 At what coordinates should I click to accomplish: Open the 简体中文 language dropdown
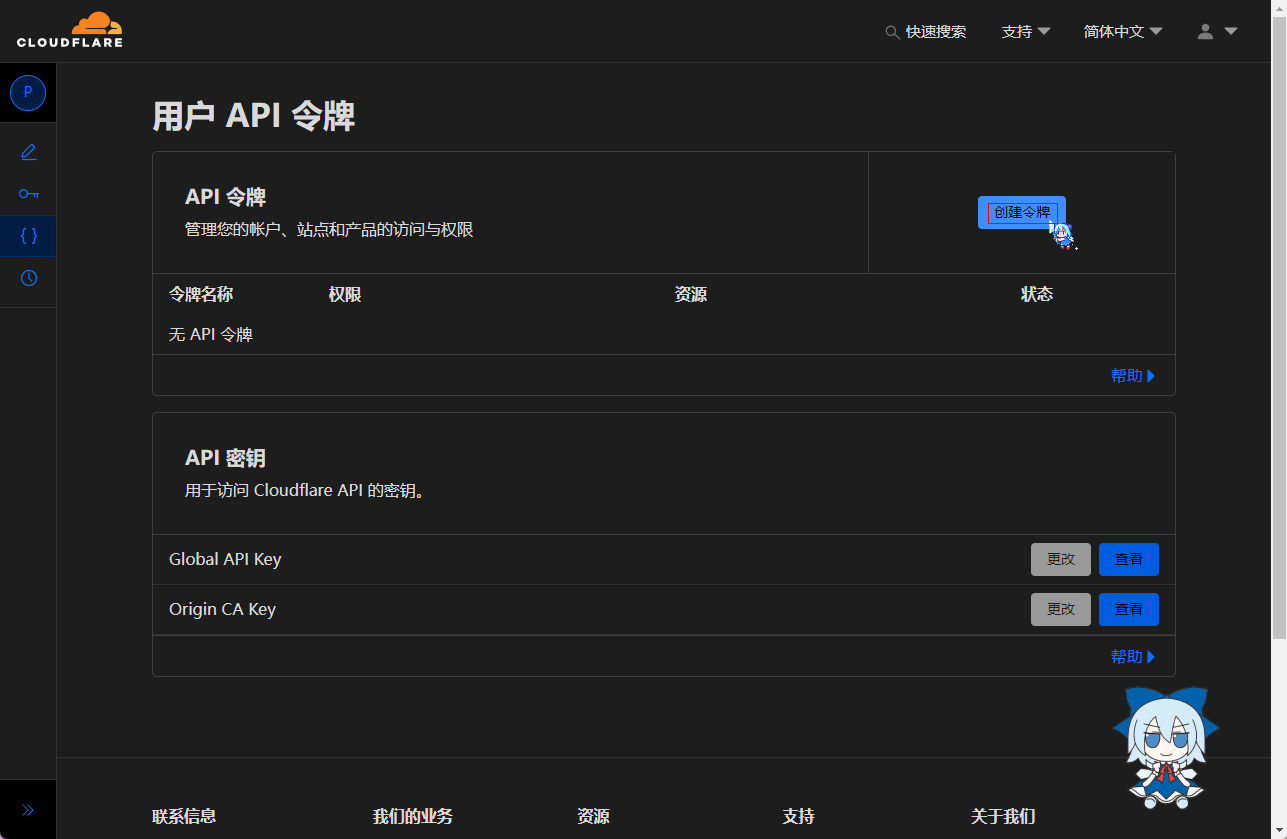coord(1122,32)
